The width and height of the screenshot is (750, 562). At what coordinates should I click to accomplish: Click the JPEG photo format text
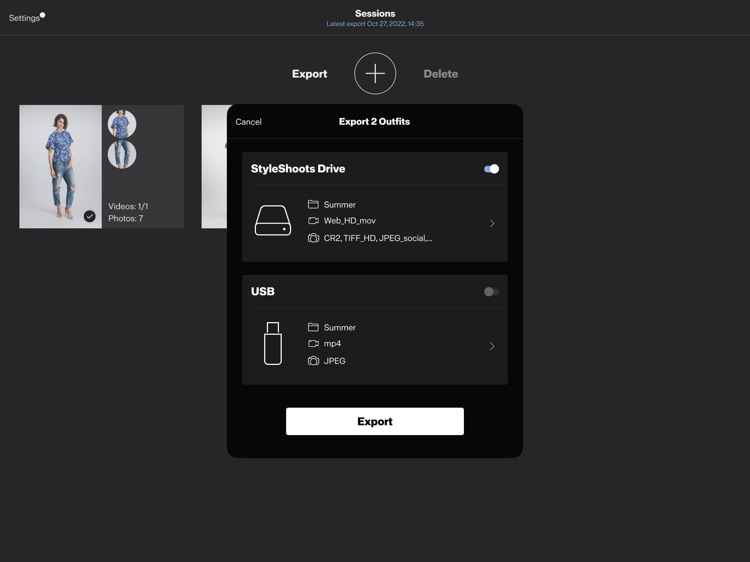pyautogui.click(x=334, y=361)
